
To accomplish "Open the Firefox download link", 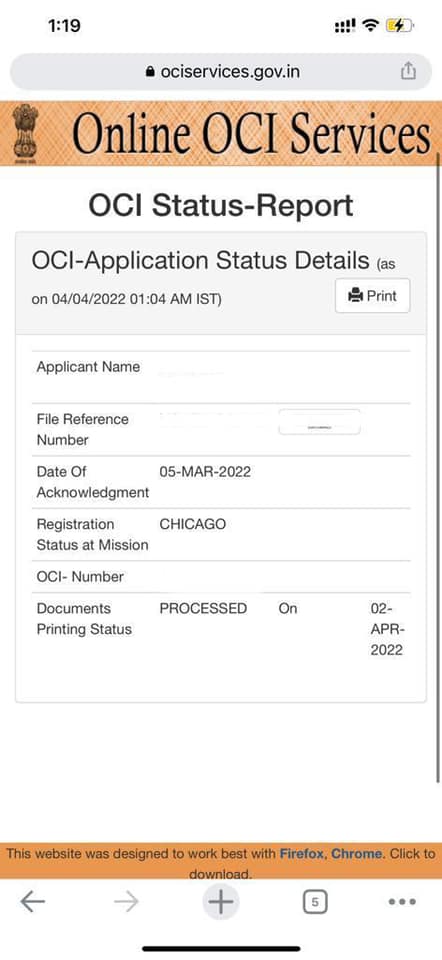I will click(302, 853).
